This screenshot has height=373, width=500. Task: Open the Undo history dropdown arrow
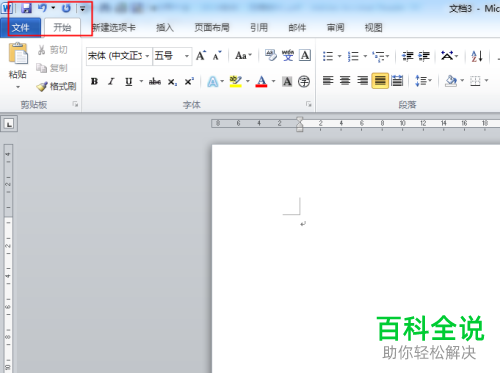click(x=53, y=8)
